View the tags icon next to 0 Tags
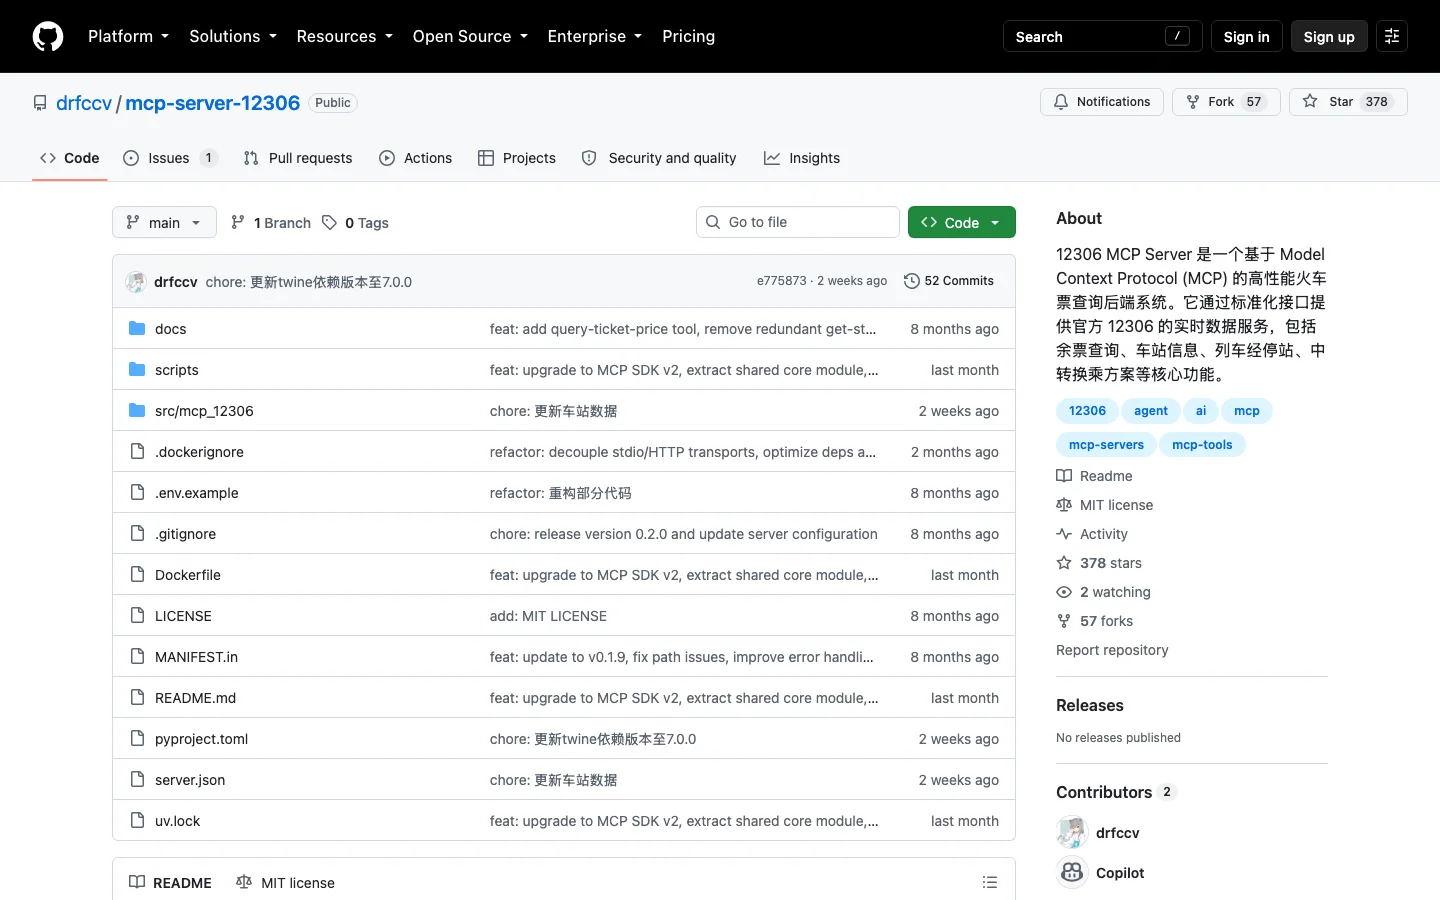The image size is (1440, 900). point(329,222)
